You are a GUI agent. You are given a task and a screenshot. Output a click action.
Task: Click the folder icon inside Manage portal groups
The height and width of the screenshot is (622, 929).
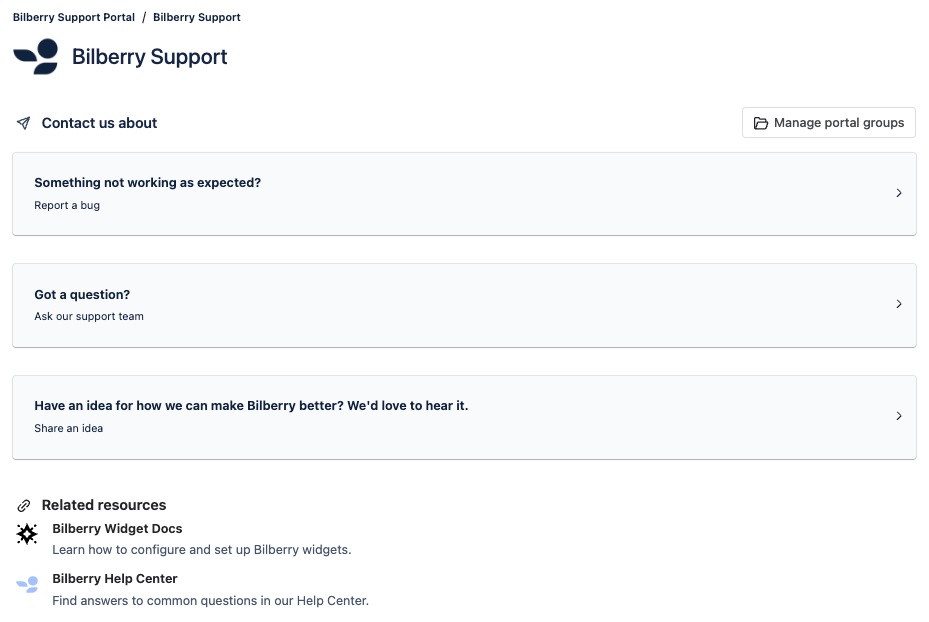click(761, 122)
